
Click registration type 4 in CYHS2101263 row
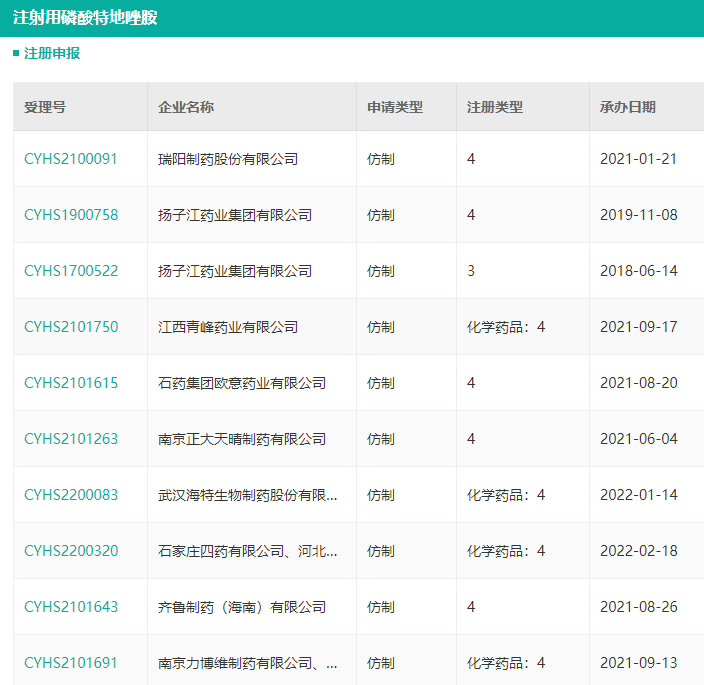coord(471,439)
